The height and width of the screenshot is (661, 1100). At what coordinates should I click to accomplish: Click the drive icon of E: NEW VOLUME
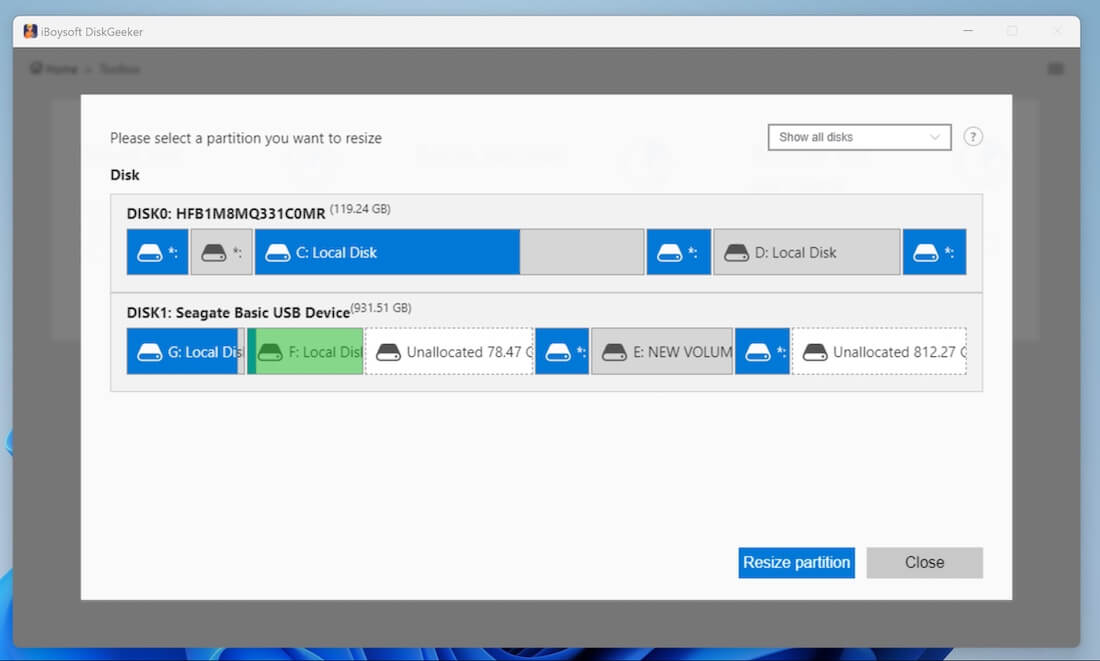tap(615, 352)
